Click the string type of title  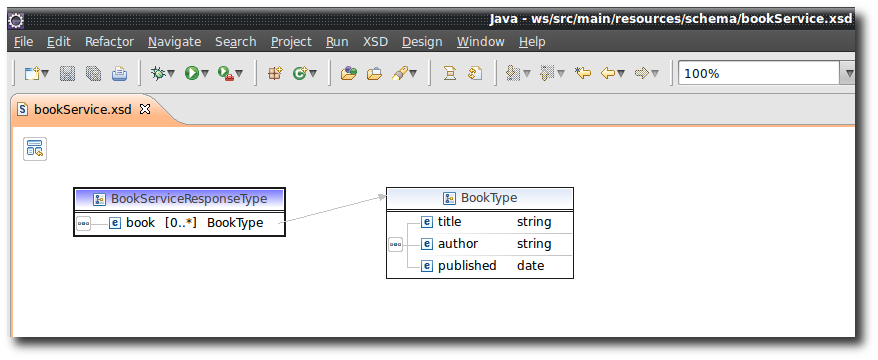click(x=534, y=222)
